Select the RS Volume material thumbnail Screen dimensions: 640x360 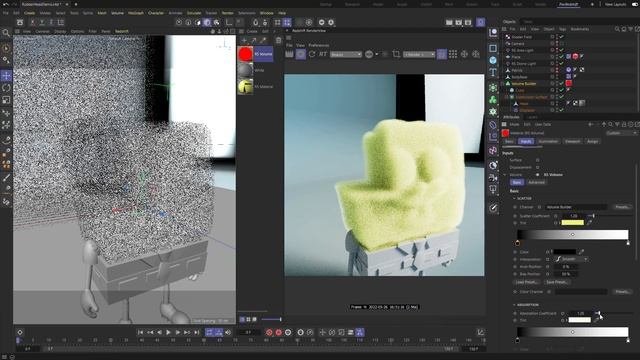tap(245, 54)
